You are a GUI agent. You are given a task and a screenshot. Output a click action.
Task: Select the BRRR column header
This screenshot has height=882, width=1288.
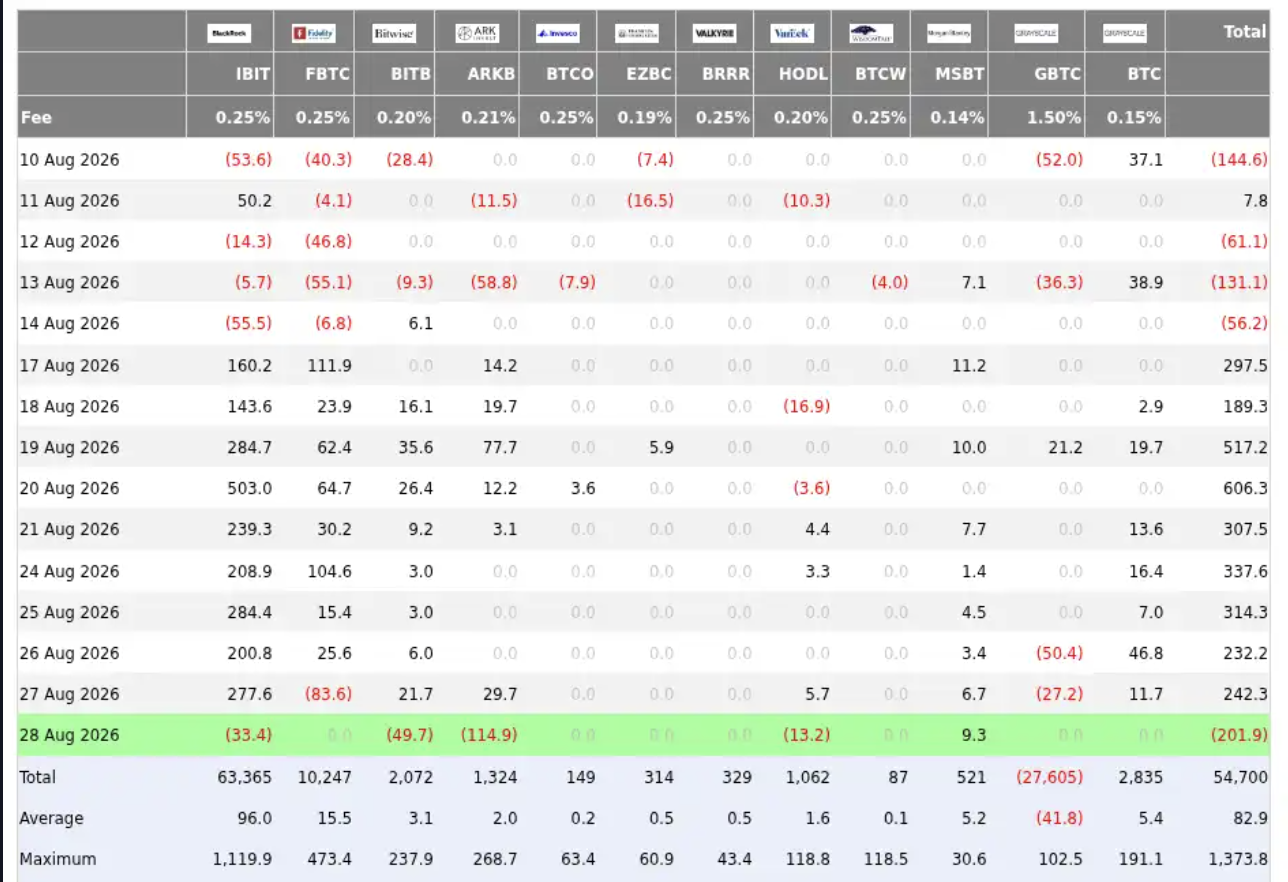726,74
